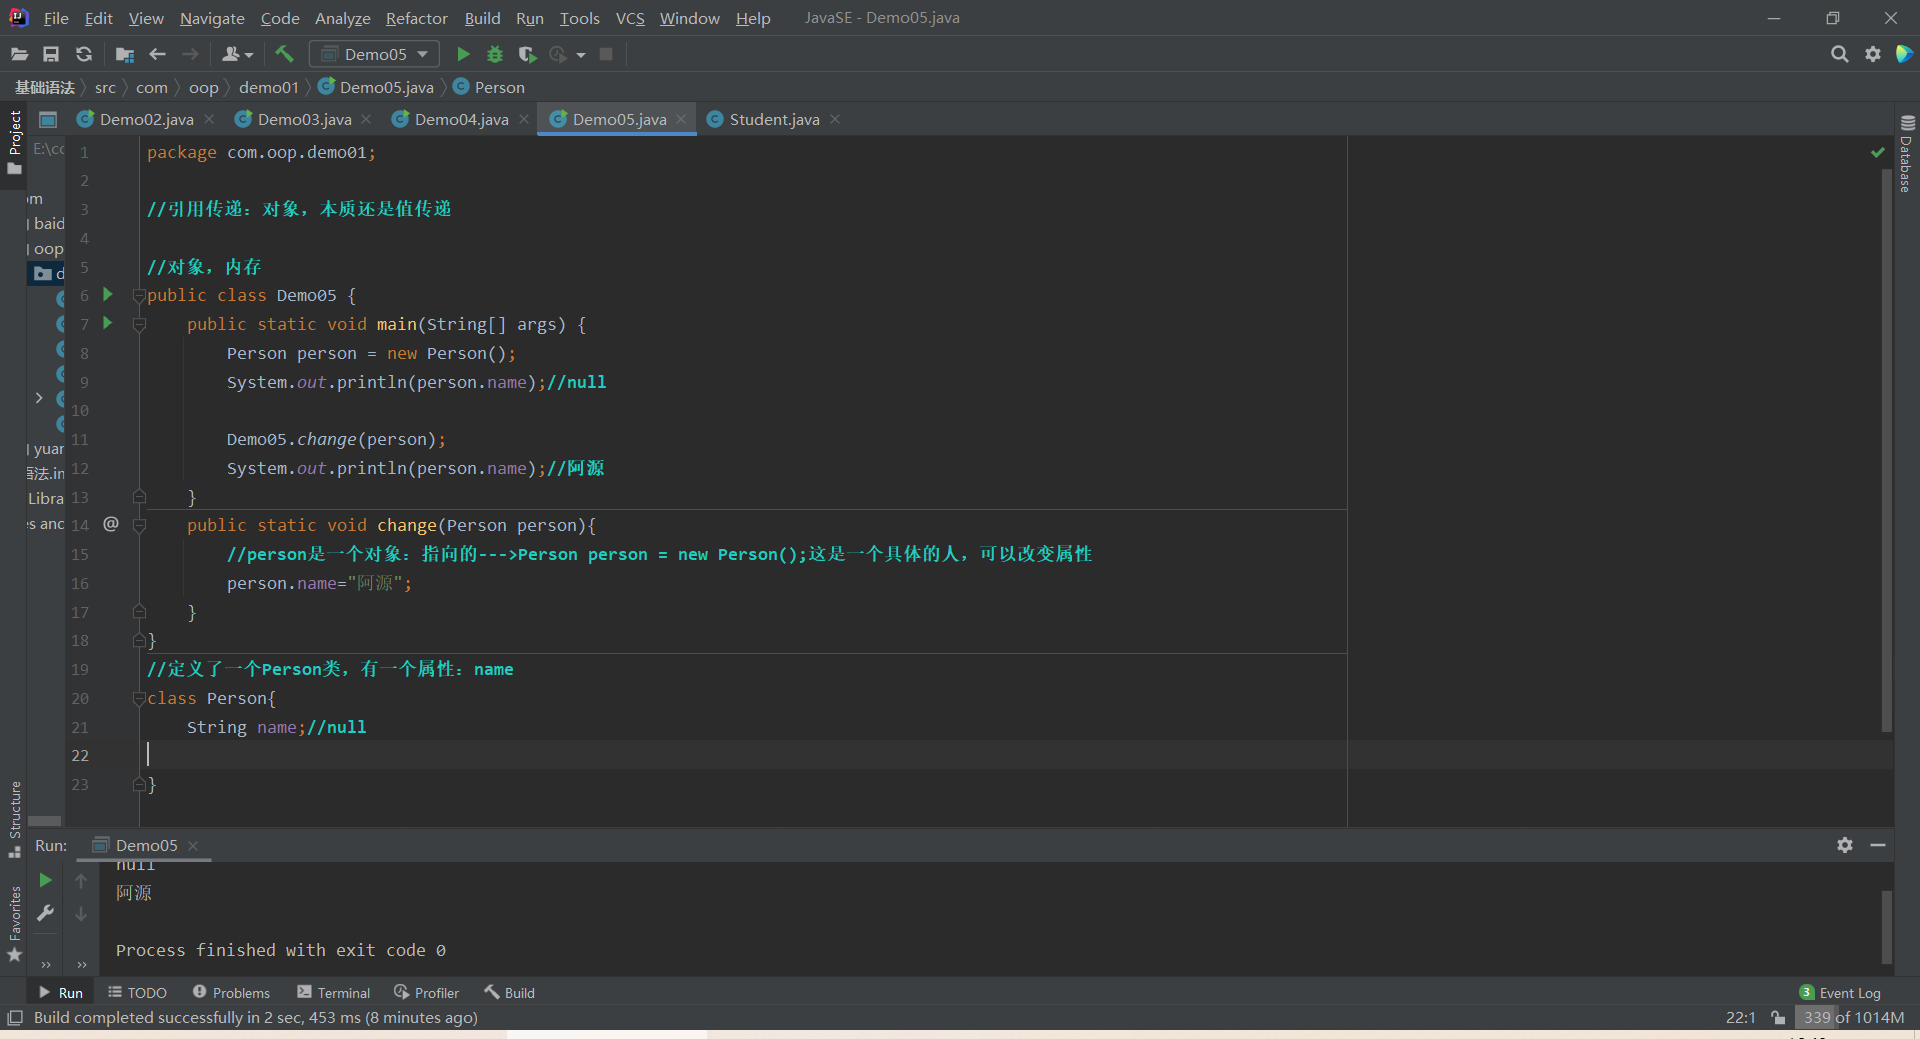Click the Save All toolbar icon
The width and height of the screenshot is (1920, 1039).
(51, 54)
